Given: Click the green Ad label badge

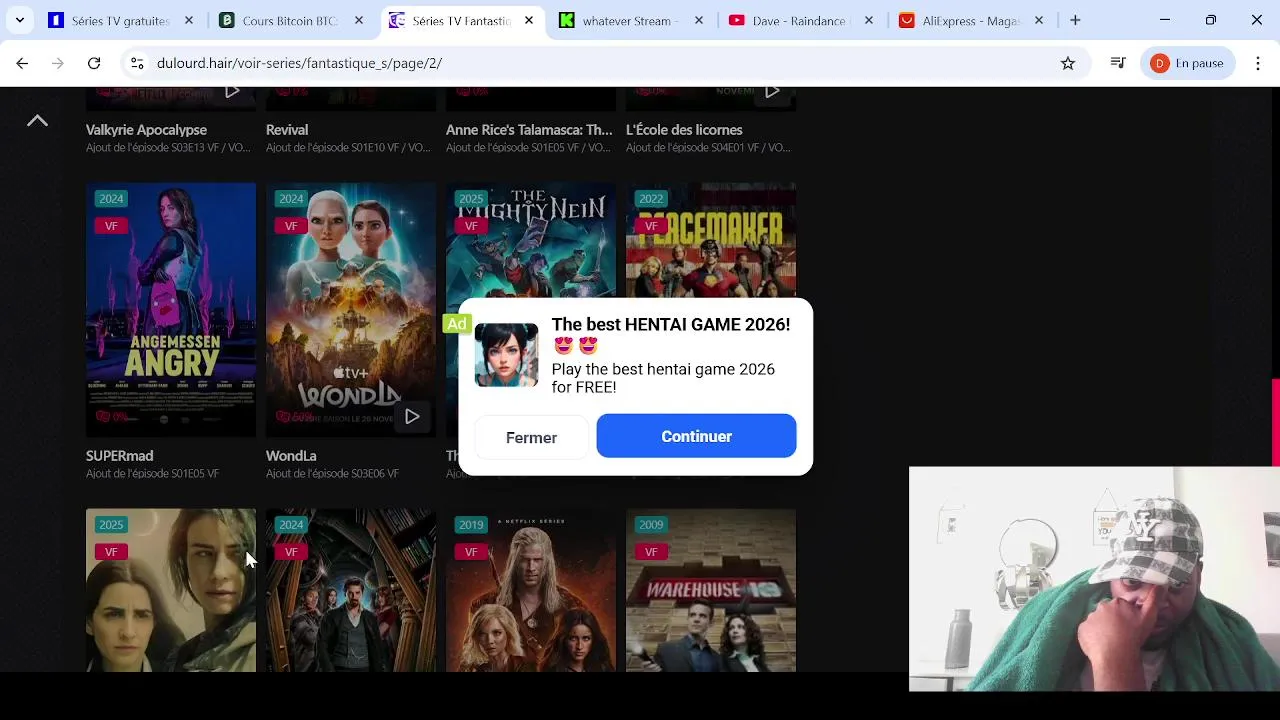Looking at the screenshot, I should coord(457,324).
